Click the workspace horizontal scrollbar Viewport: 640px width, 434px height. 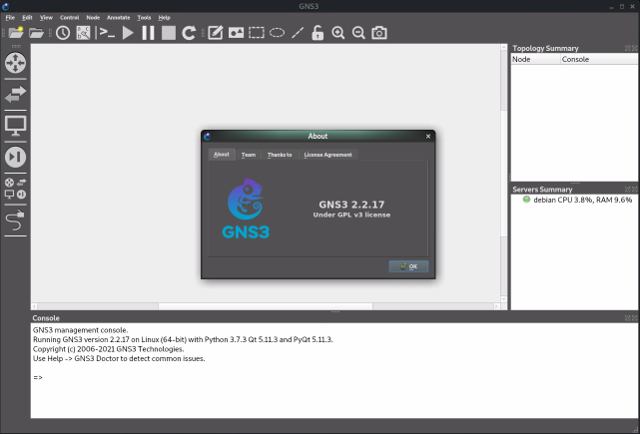point(265,306)
